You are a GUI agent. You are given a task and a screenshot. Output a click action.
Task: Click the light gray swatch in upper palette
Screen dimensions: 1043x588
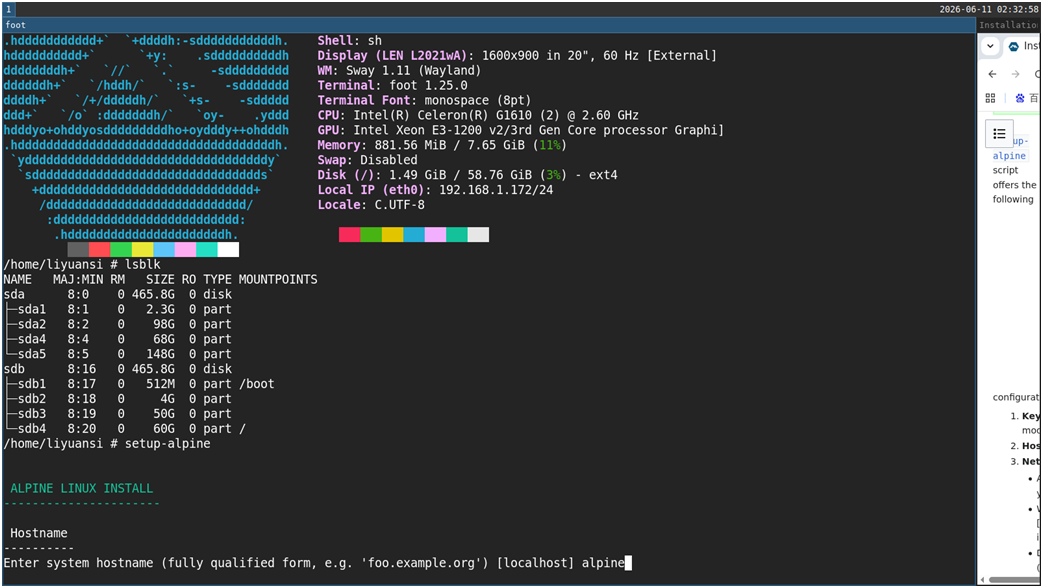point(478,235)
